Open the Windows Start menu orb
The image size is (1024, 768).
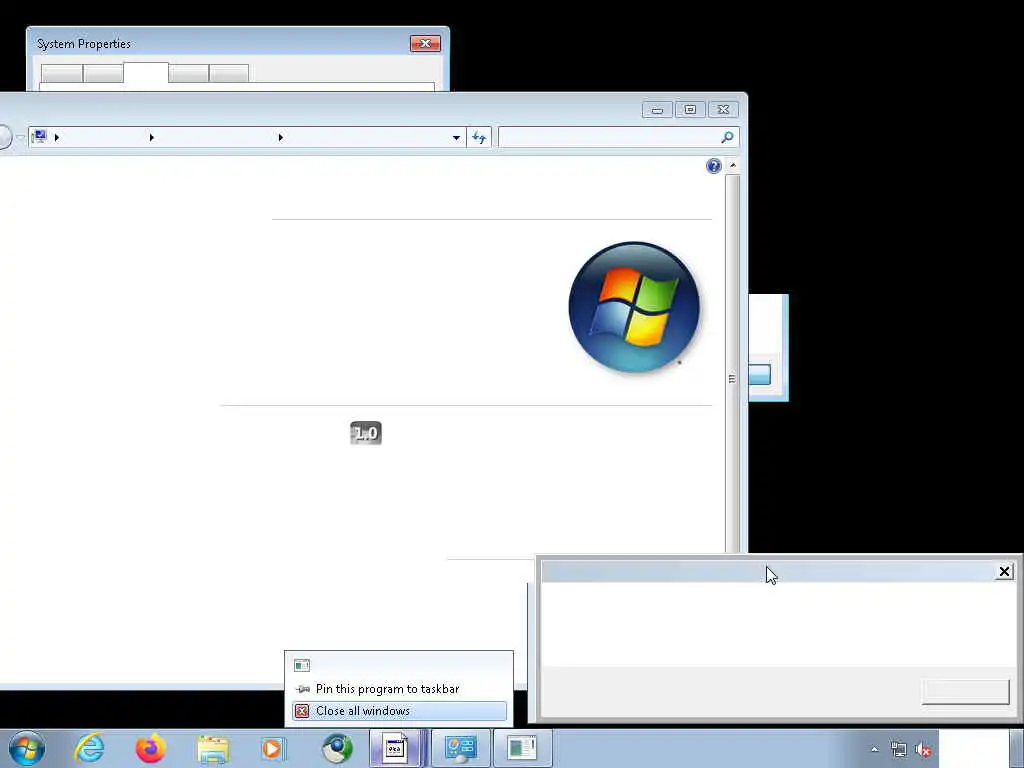(x=27, y=748)
